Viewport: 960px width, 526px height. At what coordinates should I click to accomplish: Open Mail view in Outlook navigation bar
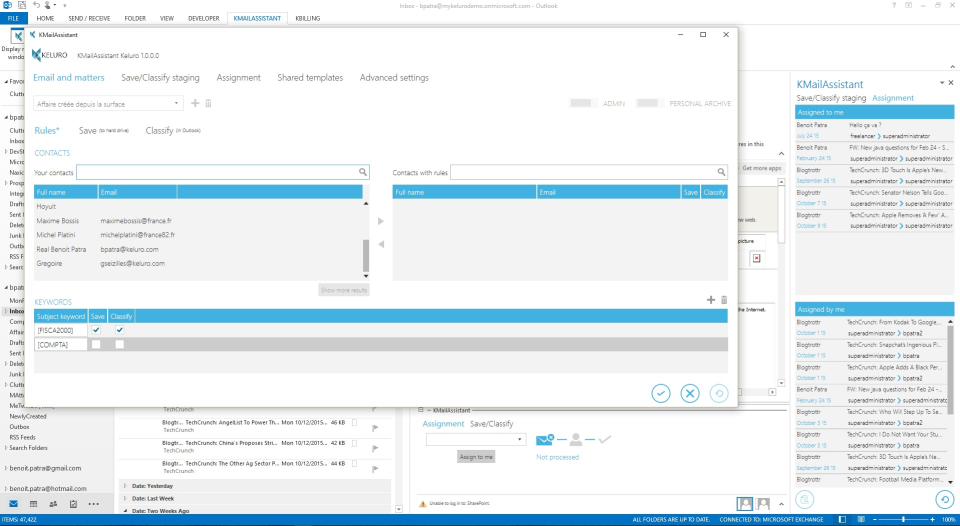tap(13, 504)
